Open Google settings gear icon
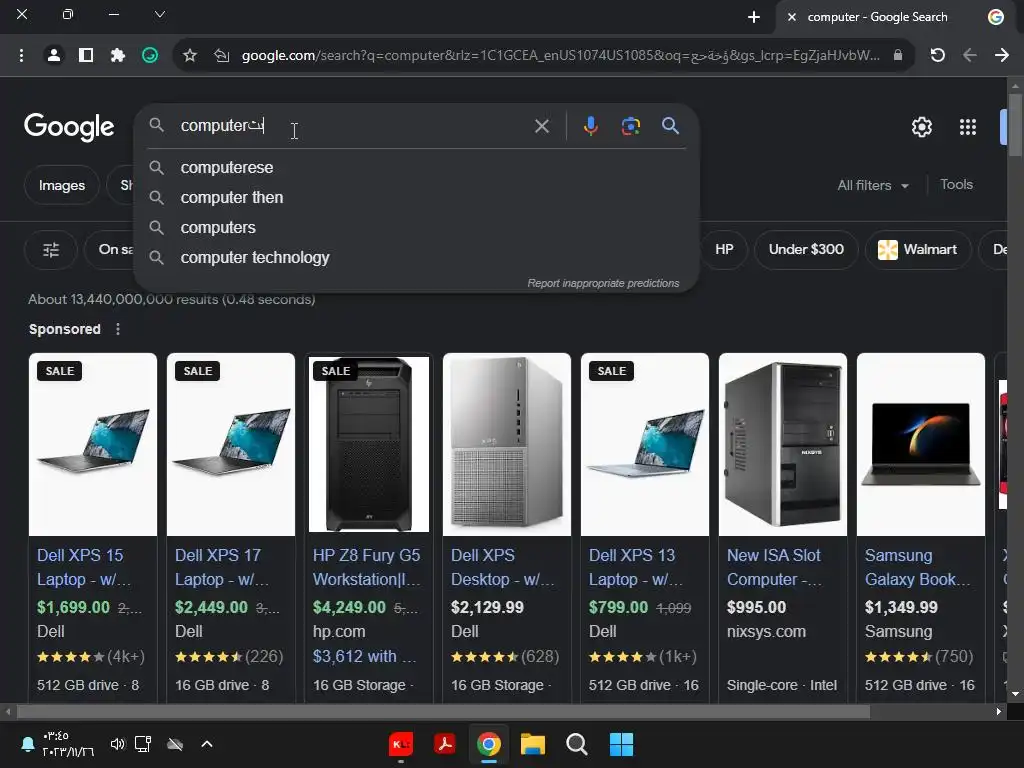Screen dimensions: 1024x768 tap(921, 127)
